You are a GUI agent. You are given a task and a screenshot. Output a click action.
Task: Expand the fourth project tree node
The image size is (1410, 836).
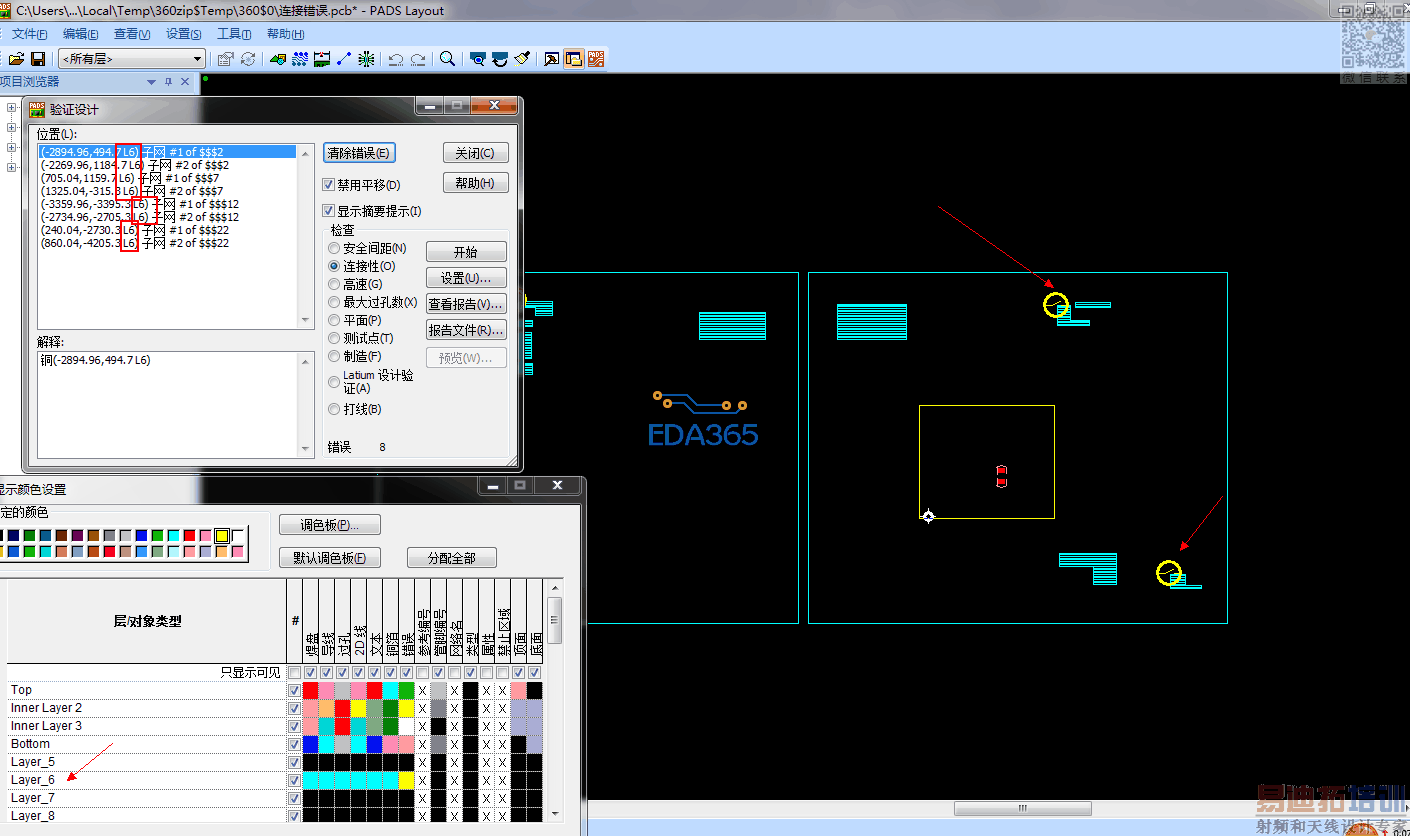(x=12, y=167)
